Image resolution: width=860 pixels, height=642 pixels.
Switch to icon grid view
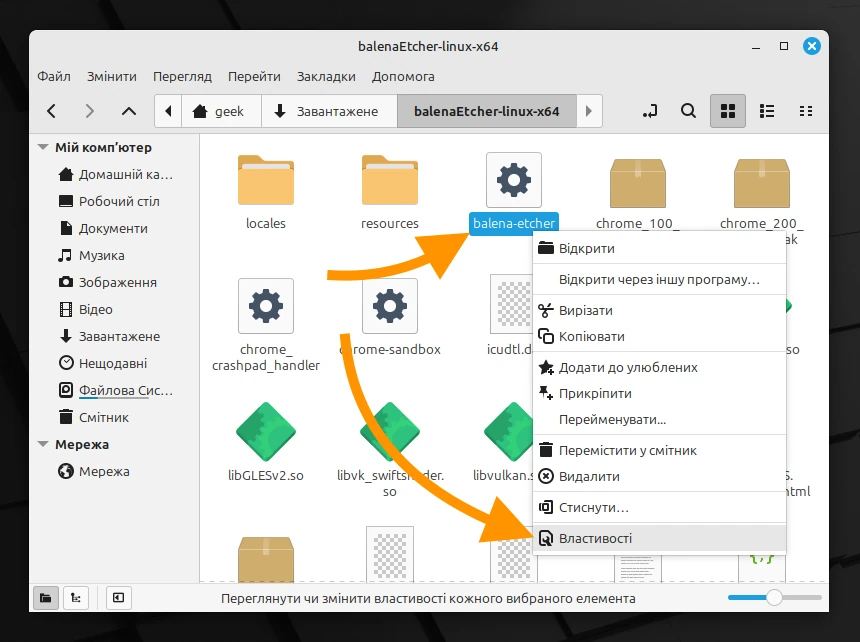[x=728, y=111]
